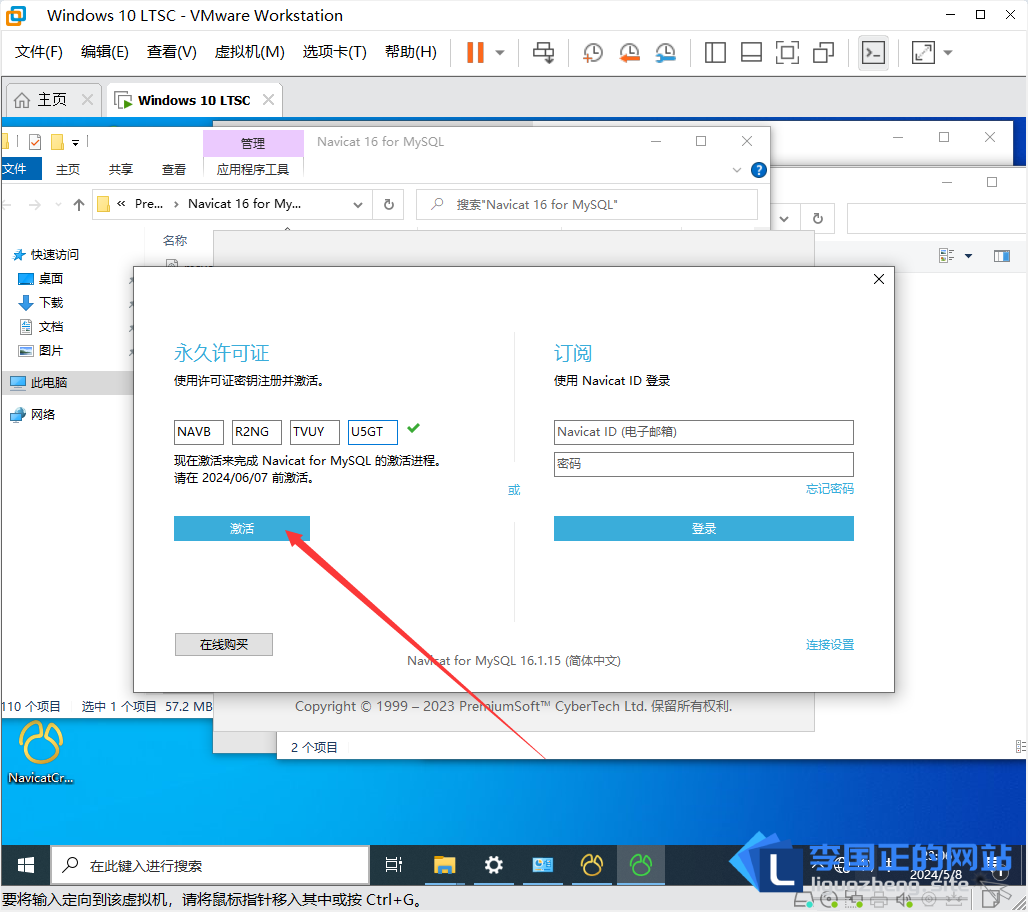Click the 在线购买 buy online button

[224, 644]
